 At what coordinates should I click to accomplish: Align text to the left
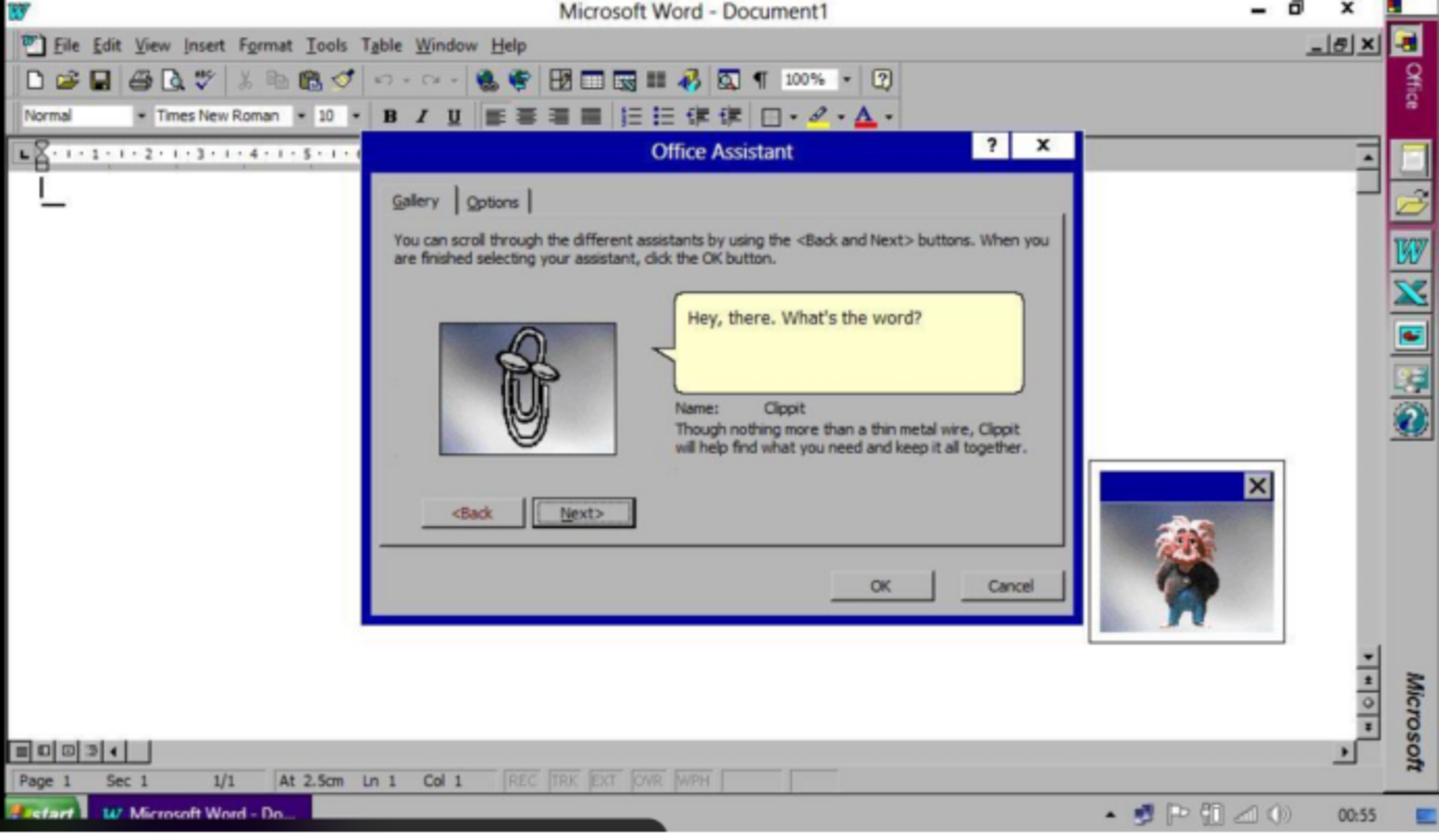point(495,117)
